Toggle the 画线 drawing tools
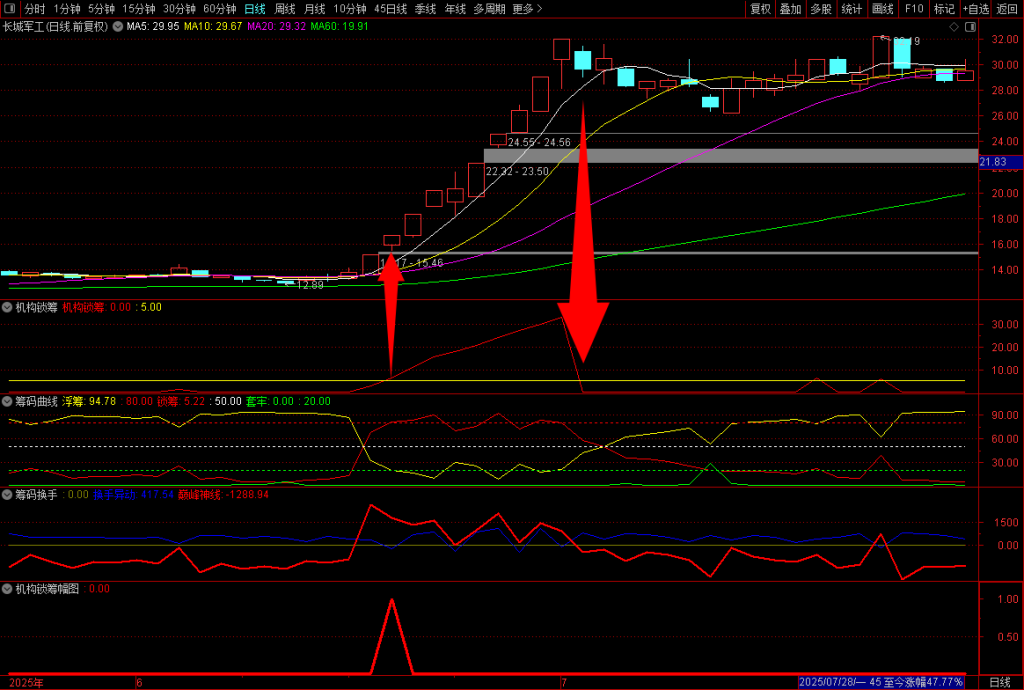The image size is (1024, 690). click(x=883, y=9)
